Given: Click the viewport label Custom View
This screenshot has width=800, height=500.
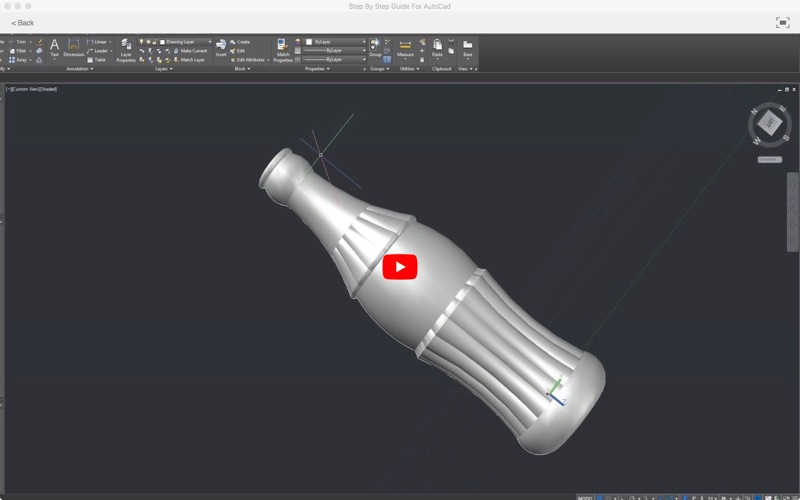Looking at the screenshot, I should pos(24,89).
